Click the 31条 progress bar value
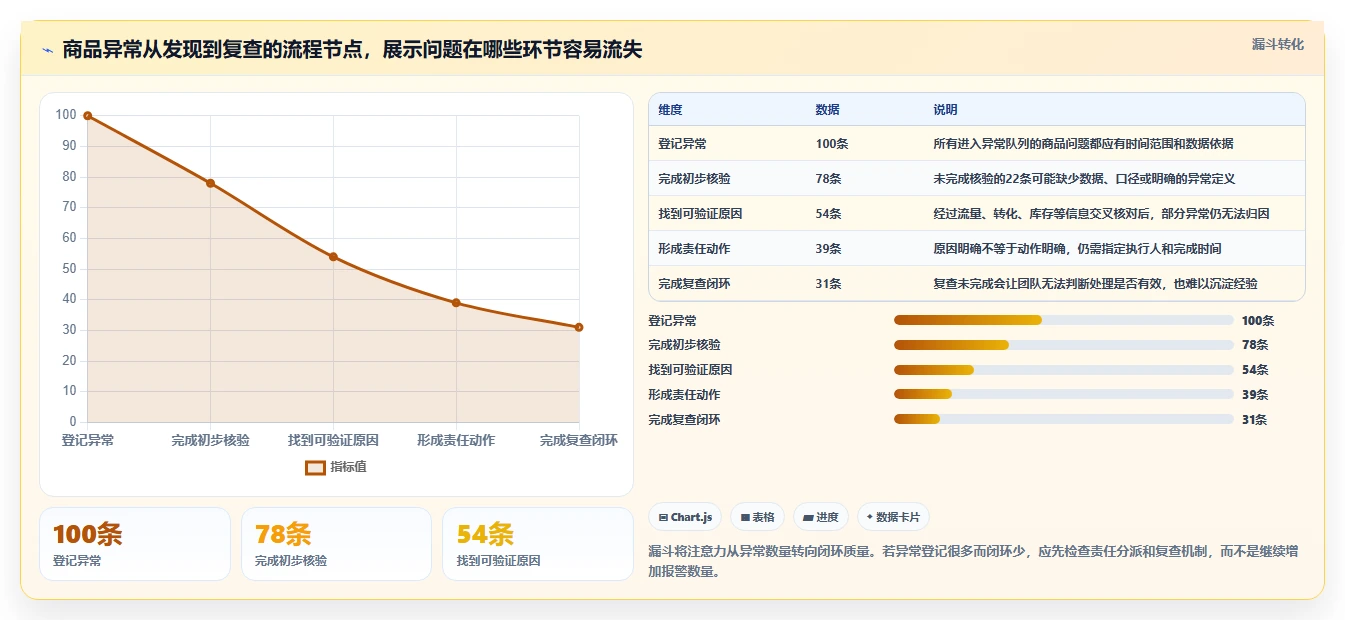 1255,420
